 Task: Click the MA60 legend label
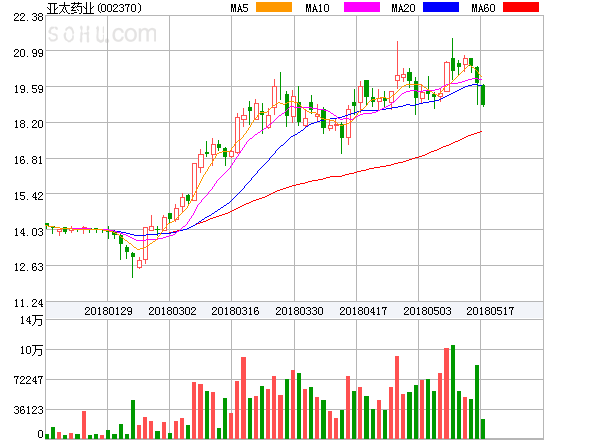[x=483, y=8]
